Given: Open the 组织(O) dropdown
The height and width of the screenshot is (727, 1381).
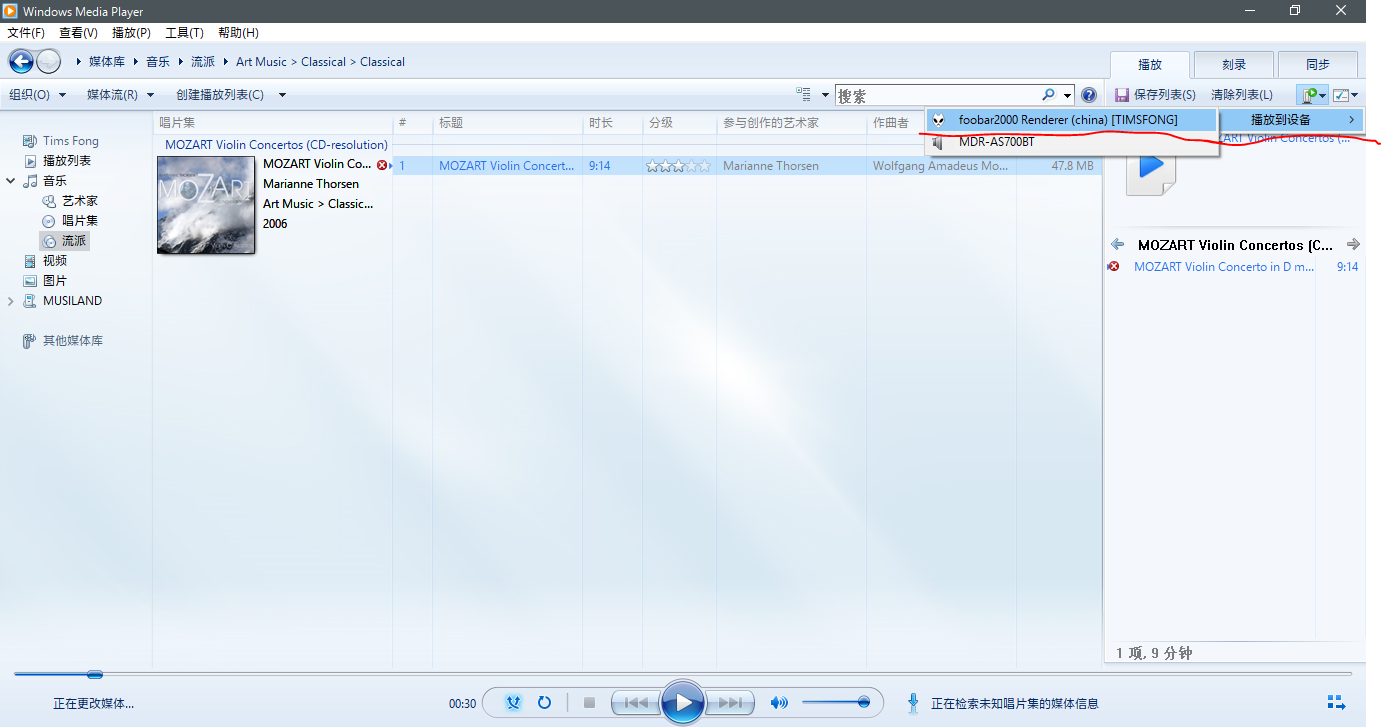Looking at the screenshot, I should coord(37,95).
